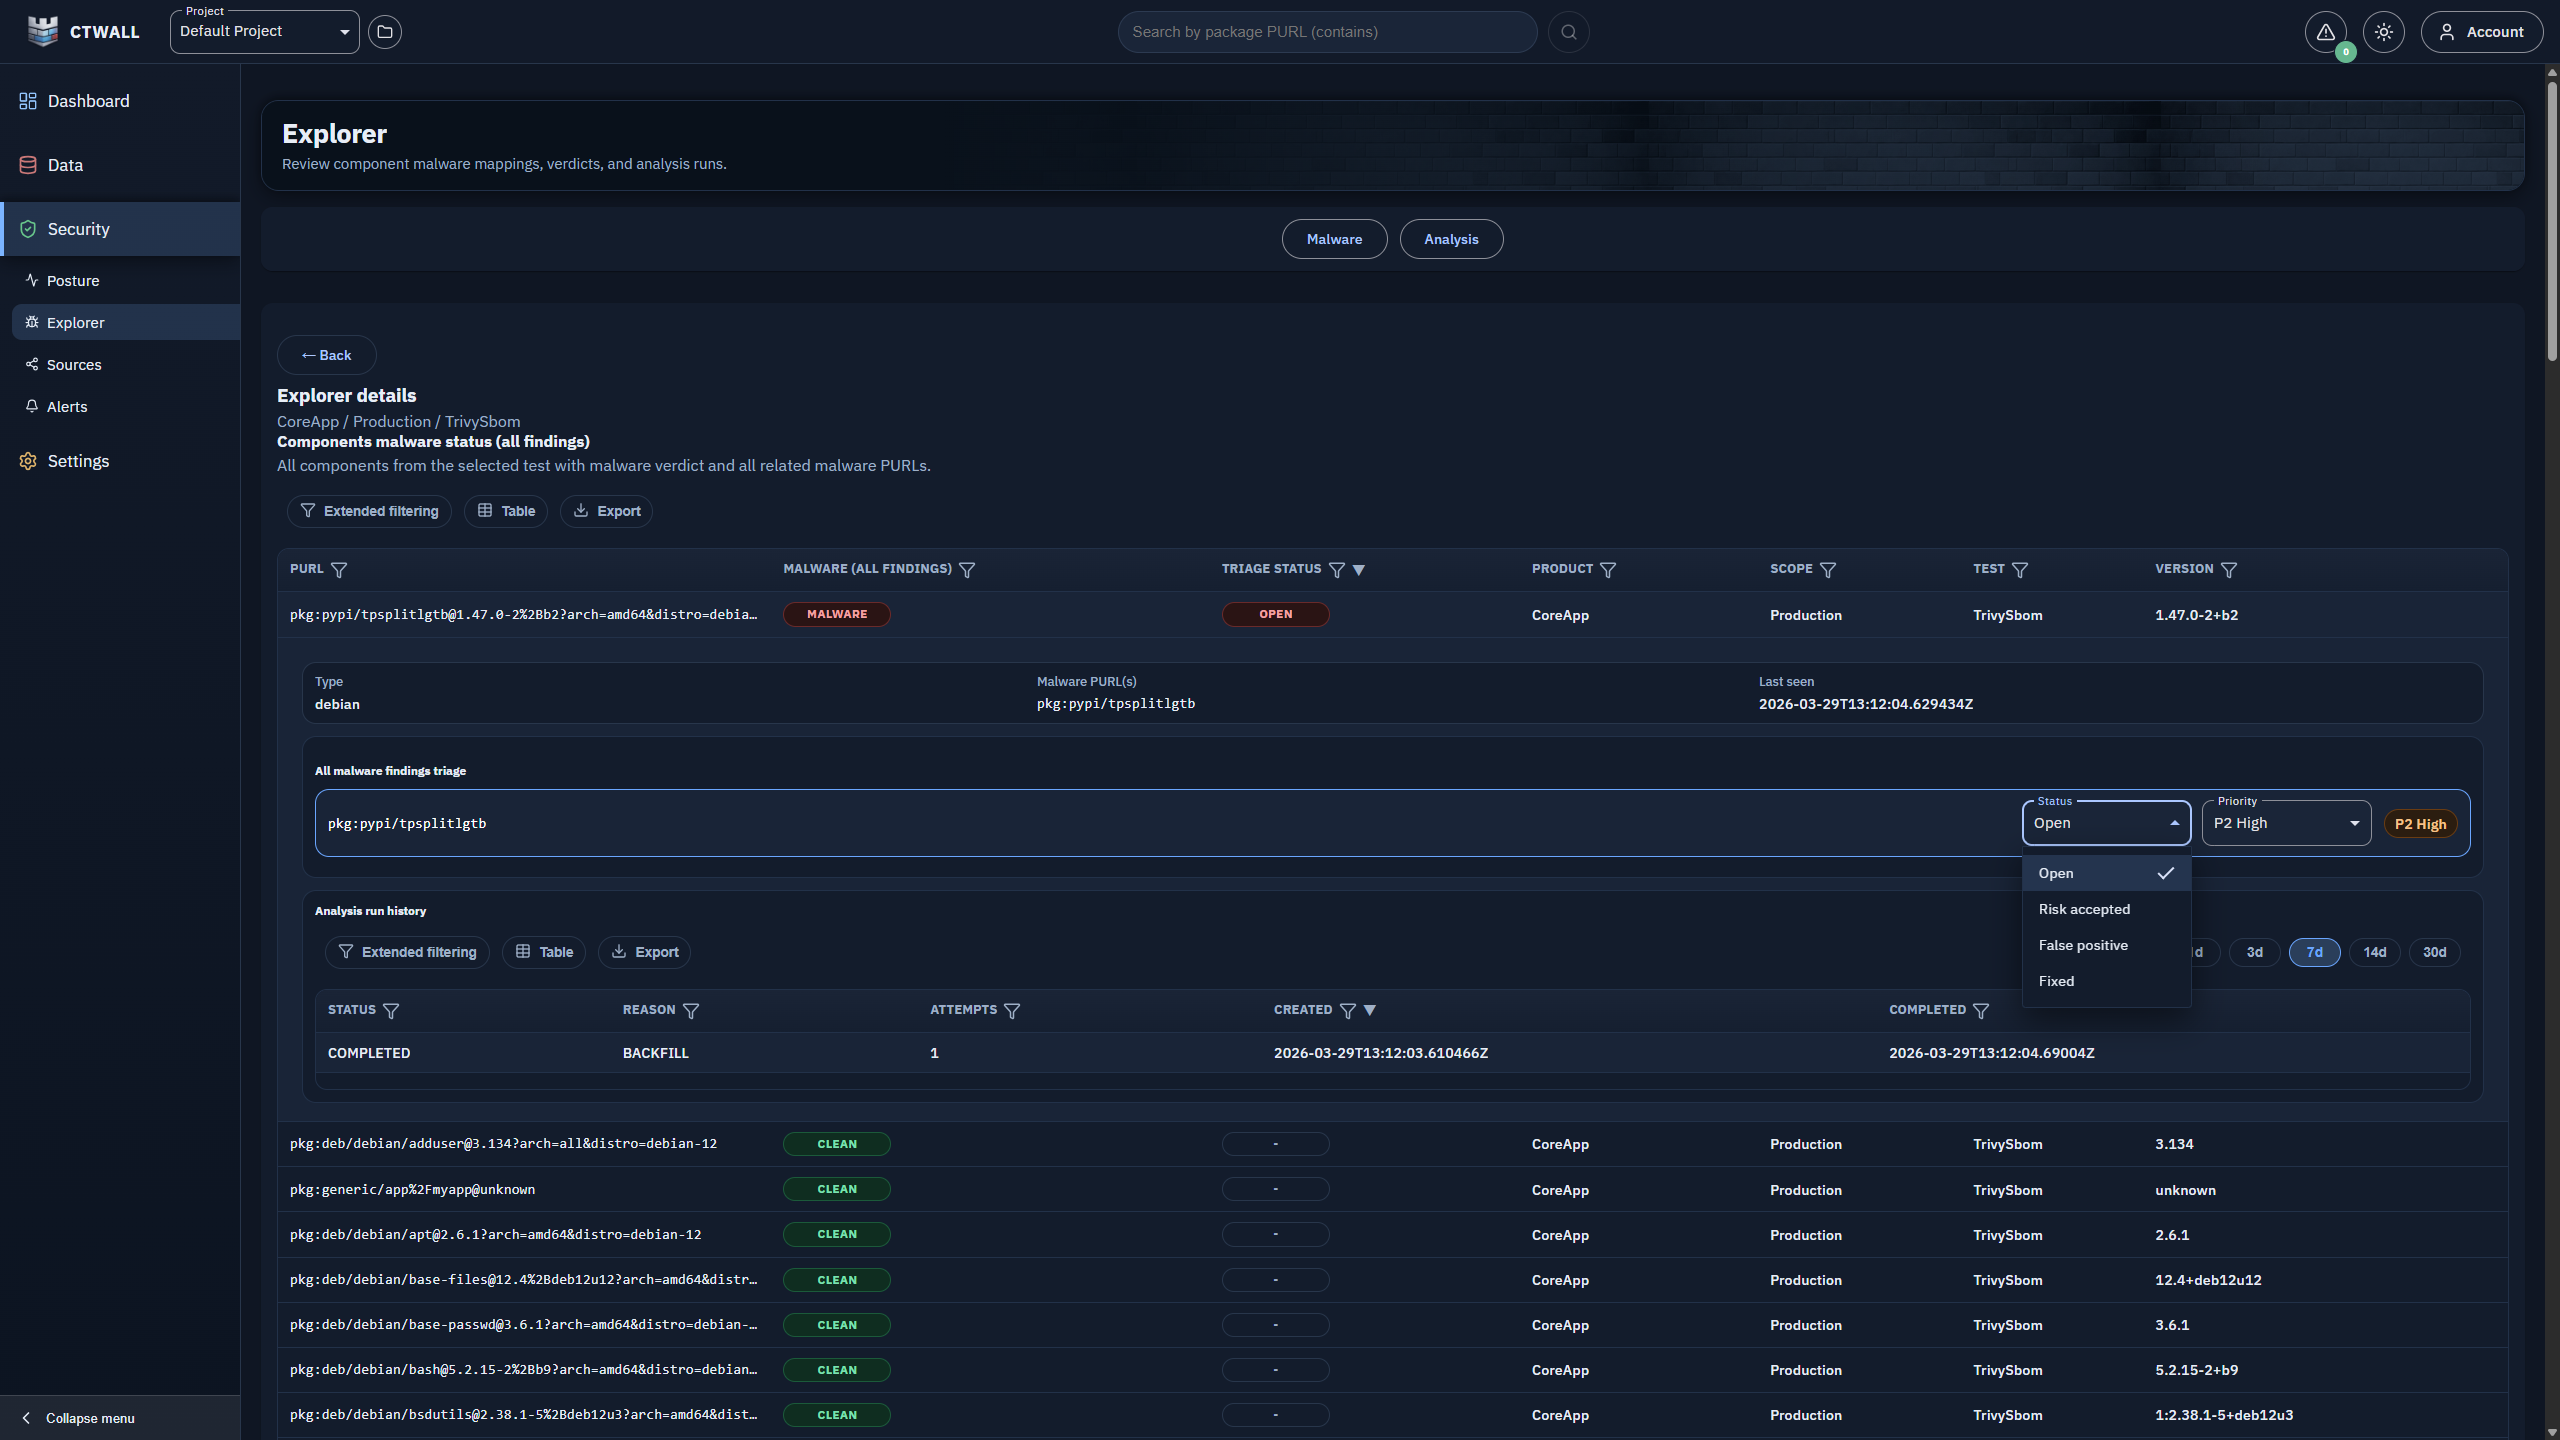Select the 30d time range
The width and height of the screenshot is (2560, 1440).
pyautogui.click(x=2434, y=952)
